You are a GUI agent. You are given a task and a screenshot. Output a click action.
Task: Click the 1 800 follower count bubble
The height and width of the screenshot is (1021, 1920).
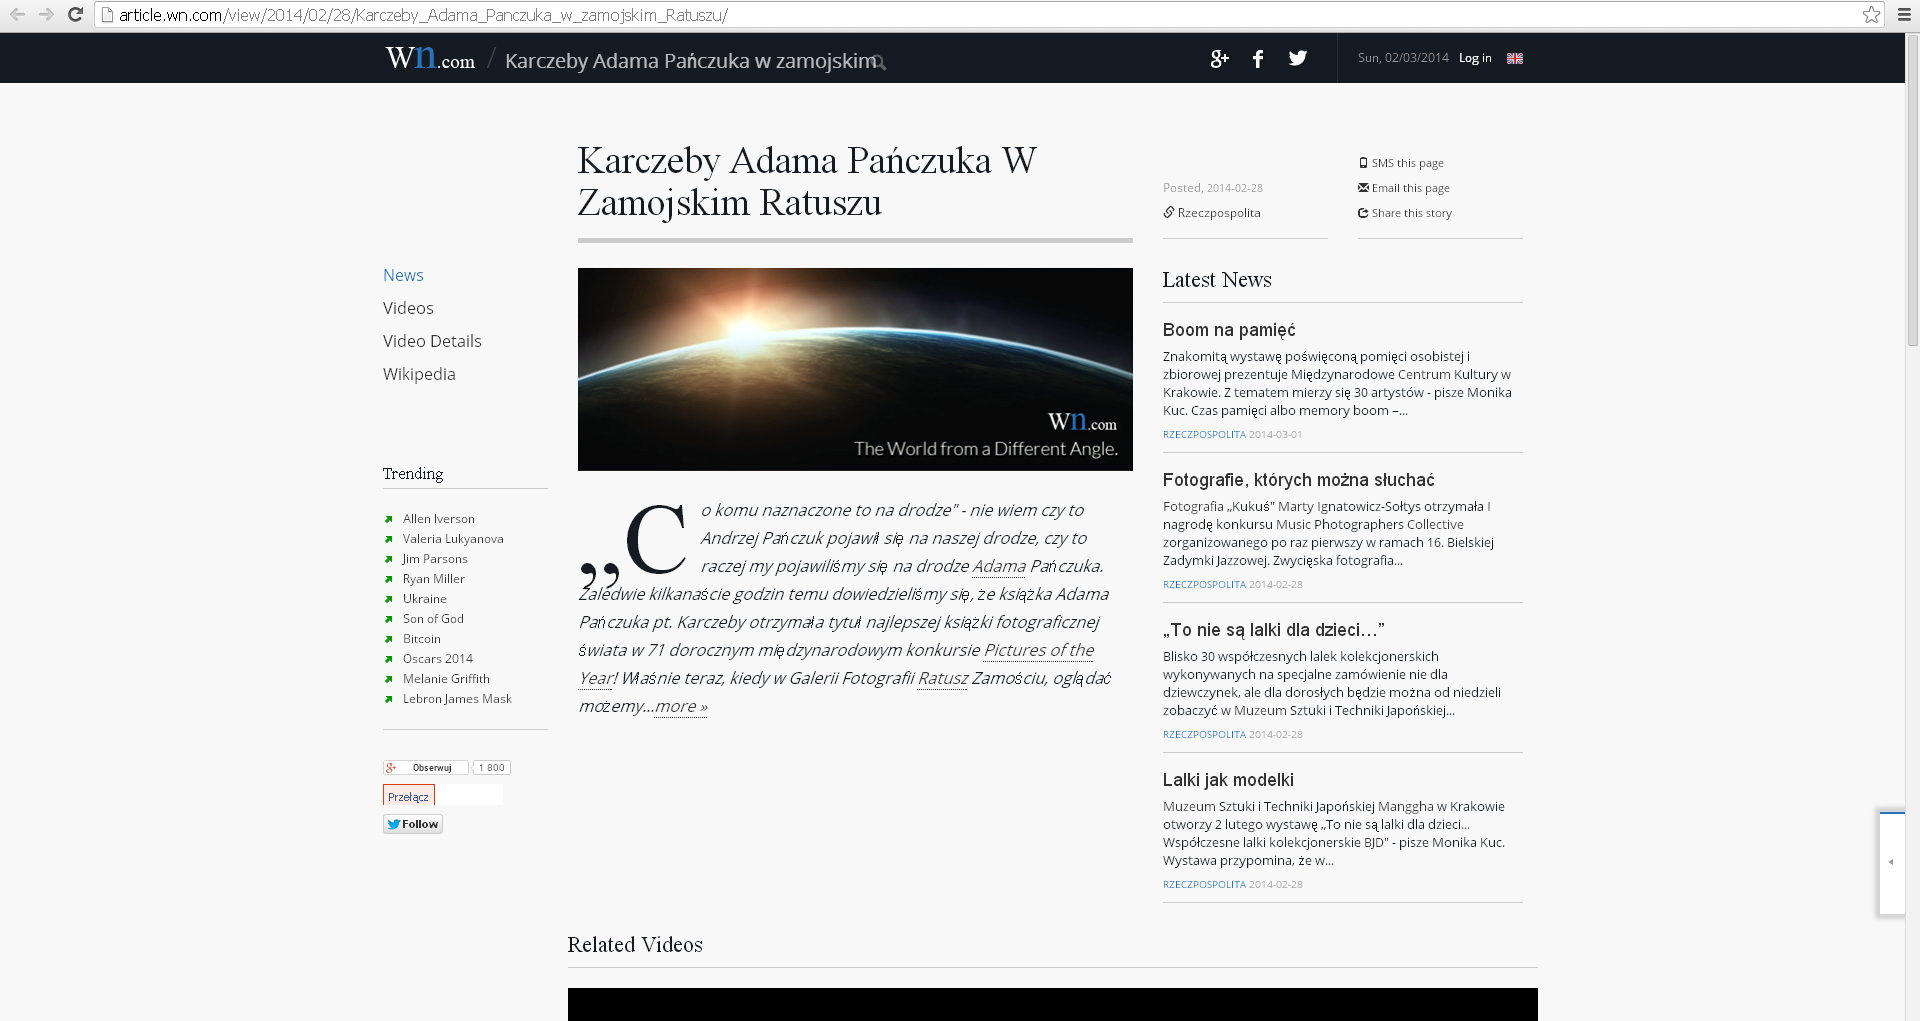coord(491,767)
